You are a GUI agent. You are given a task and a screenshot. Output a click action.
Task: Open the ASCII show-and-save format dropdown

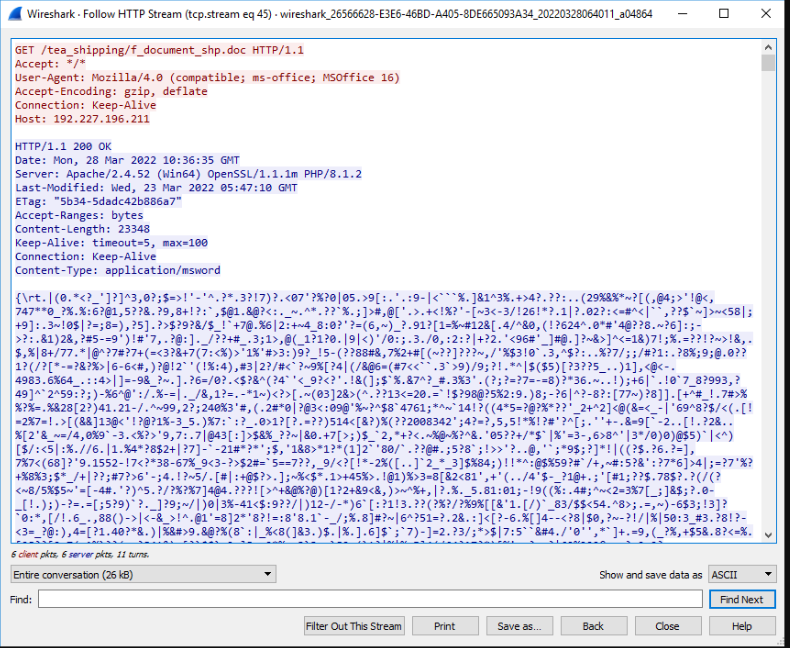pos(742,574)
